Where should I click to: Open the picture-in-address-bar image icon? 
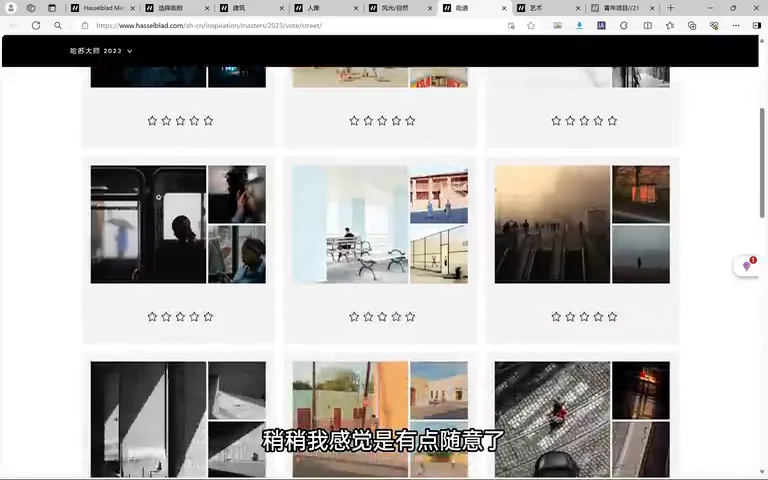(557, 25)
